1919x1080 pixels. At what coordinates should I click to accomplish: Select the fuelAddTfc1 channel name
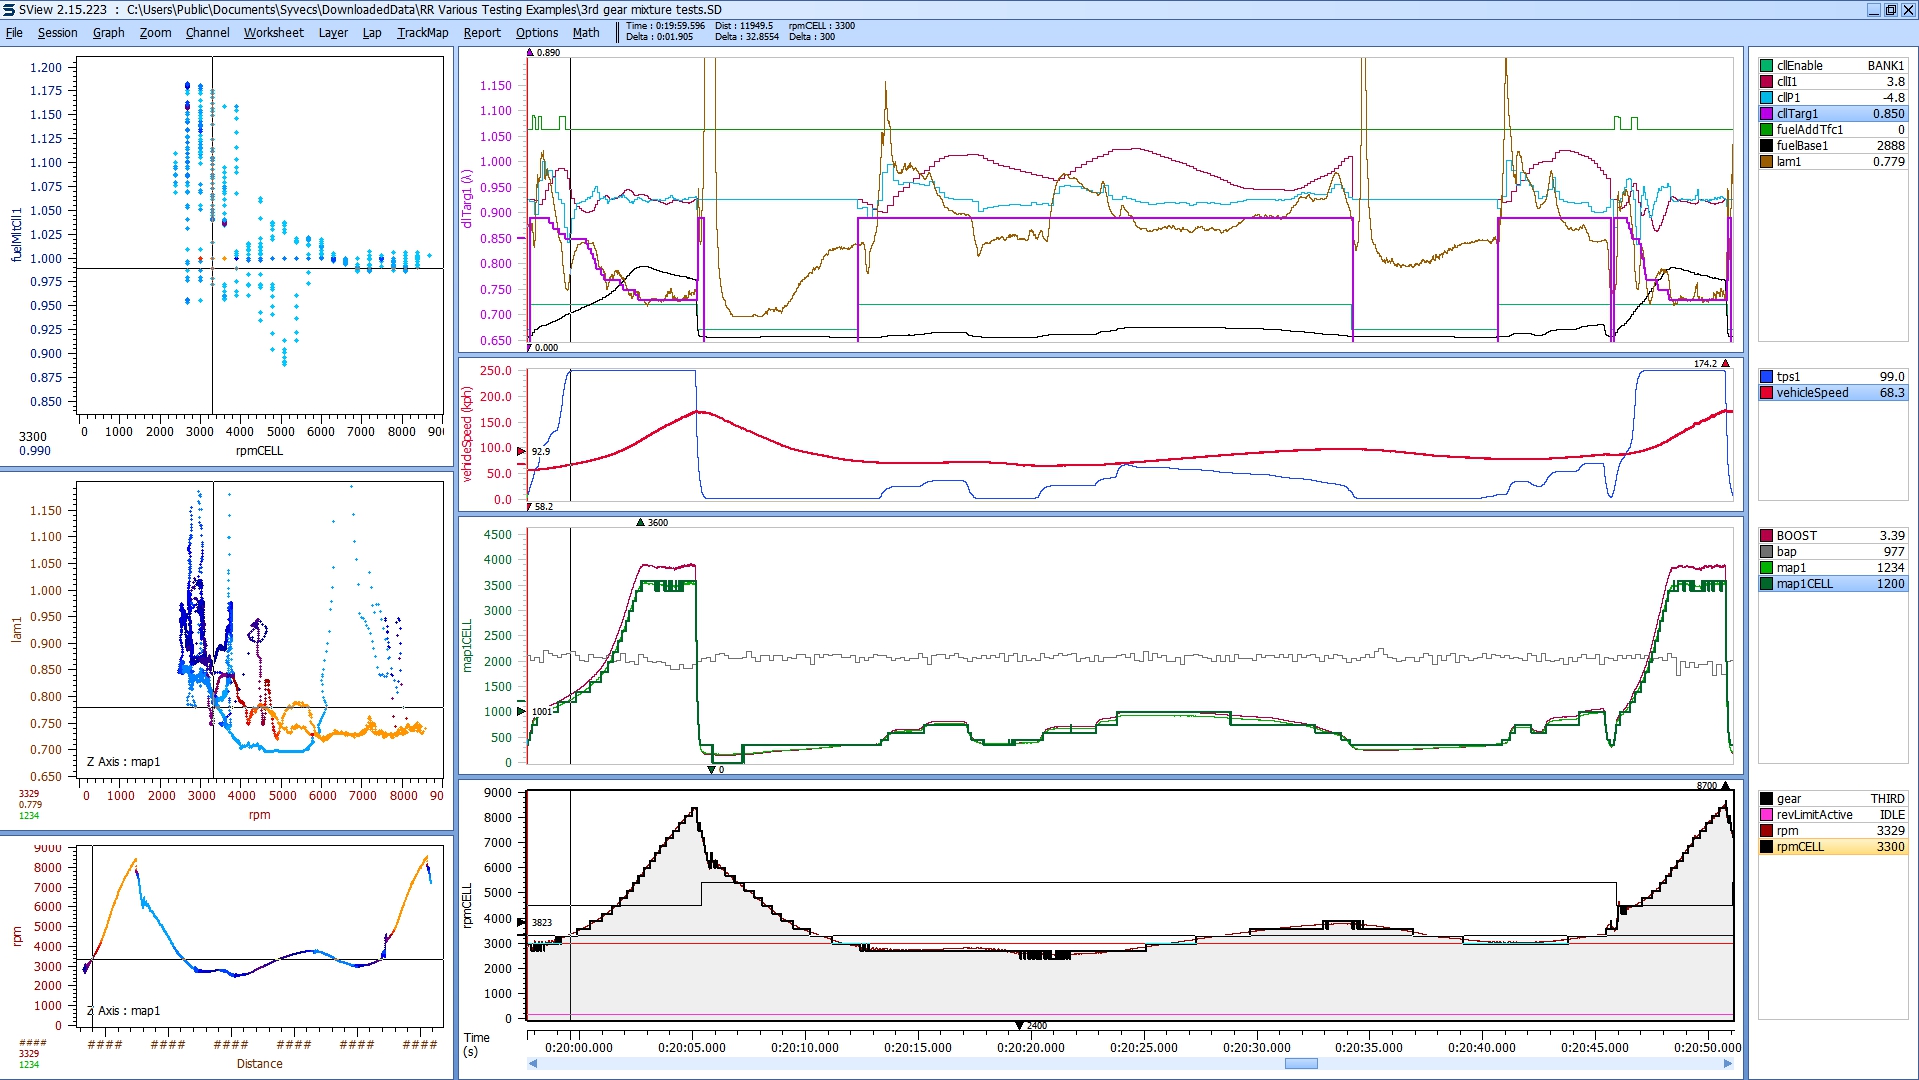pos(1810,130)
